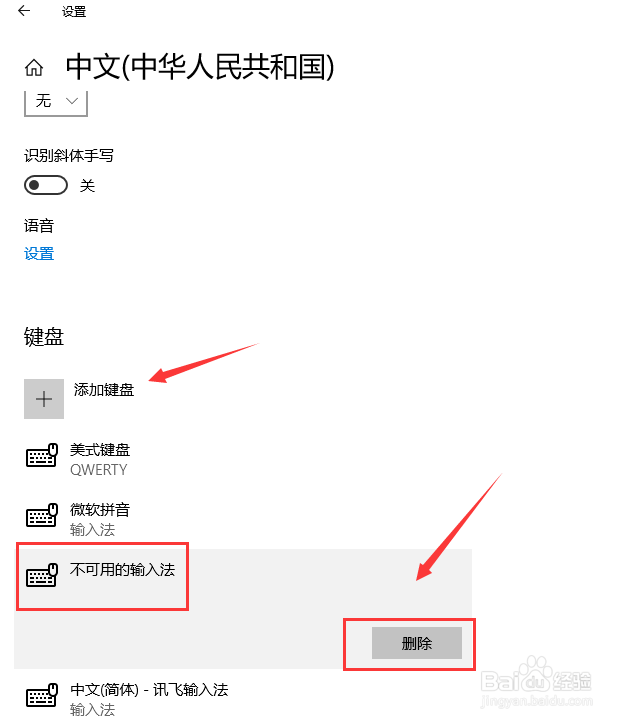The image size is (627, 723).
Task: Click the chevron arrow beside 无
Action: point(72,101)
